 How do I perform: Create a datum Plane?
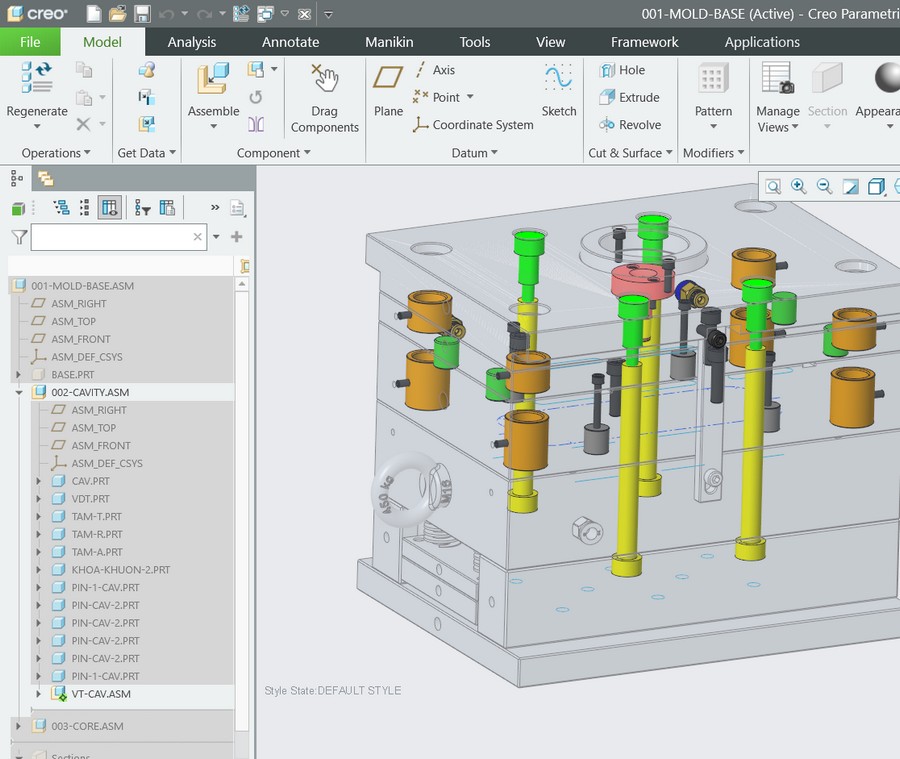(388, 91)
